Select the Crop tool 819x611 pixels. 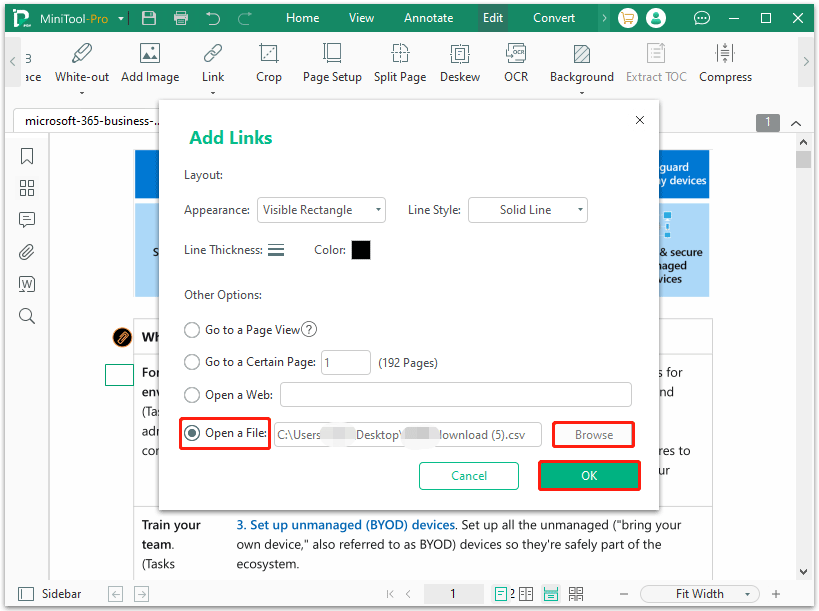[x=269, y=63]
